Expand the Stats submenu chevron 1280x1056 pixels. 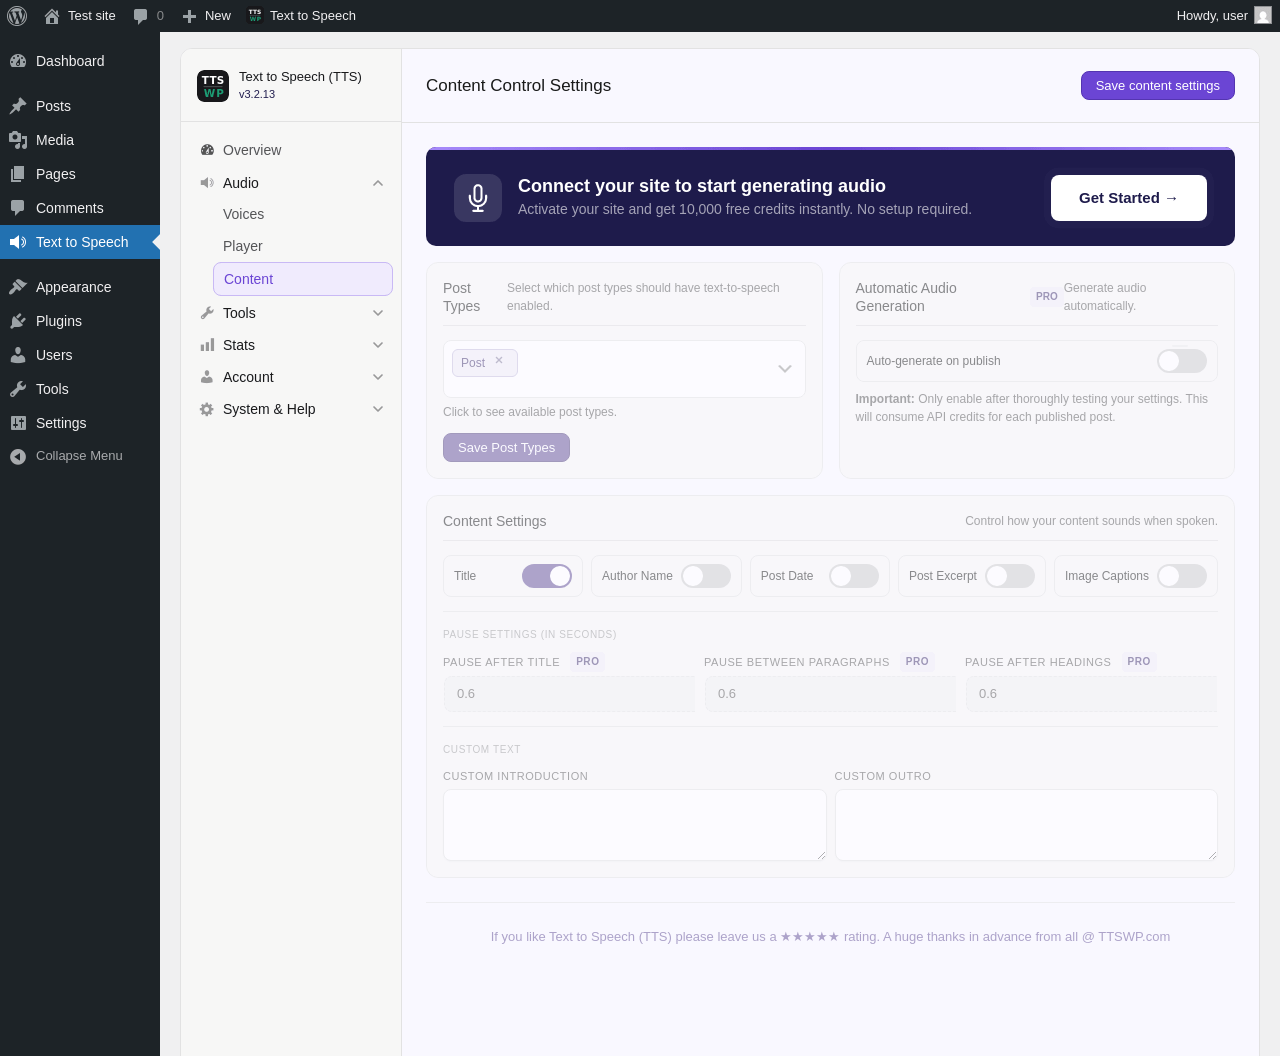[x=378, y=345]
